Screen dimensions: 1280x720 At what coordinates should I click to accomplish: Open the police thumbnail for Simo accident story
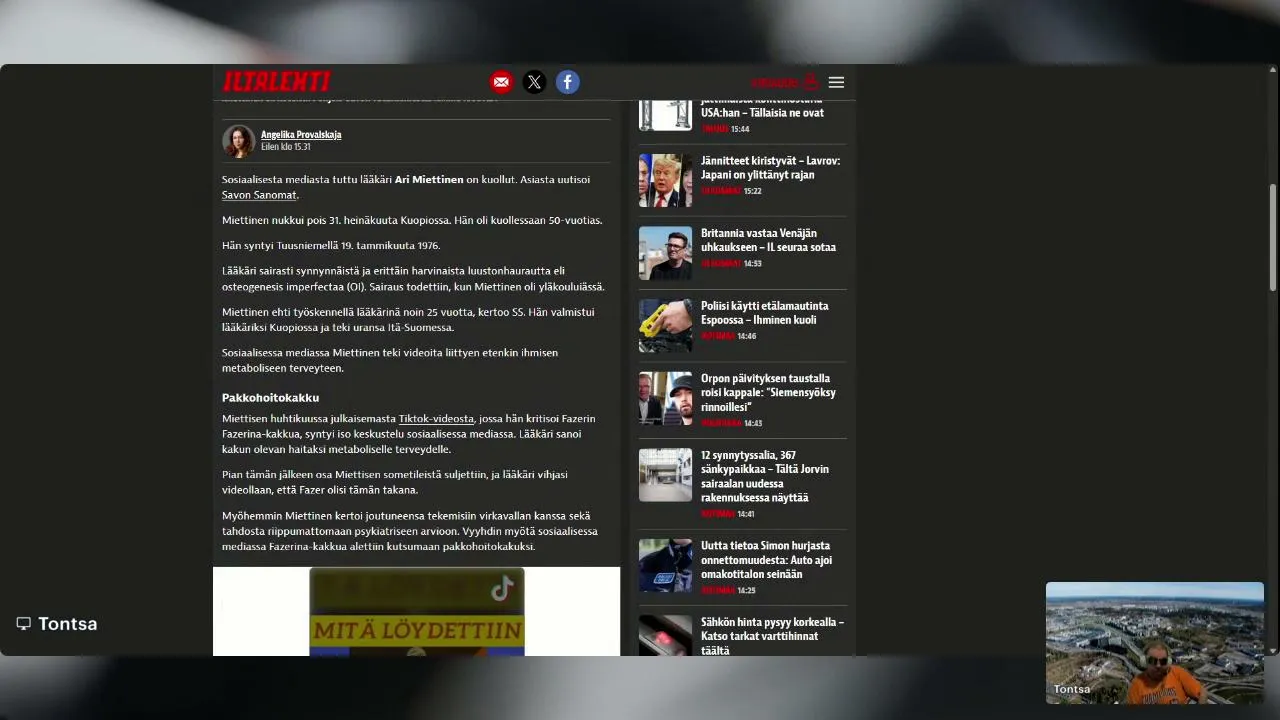pos(665,565)
